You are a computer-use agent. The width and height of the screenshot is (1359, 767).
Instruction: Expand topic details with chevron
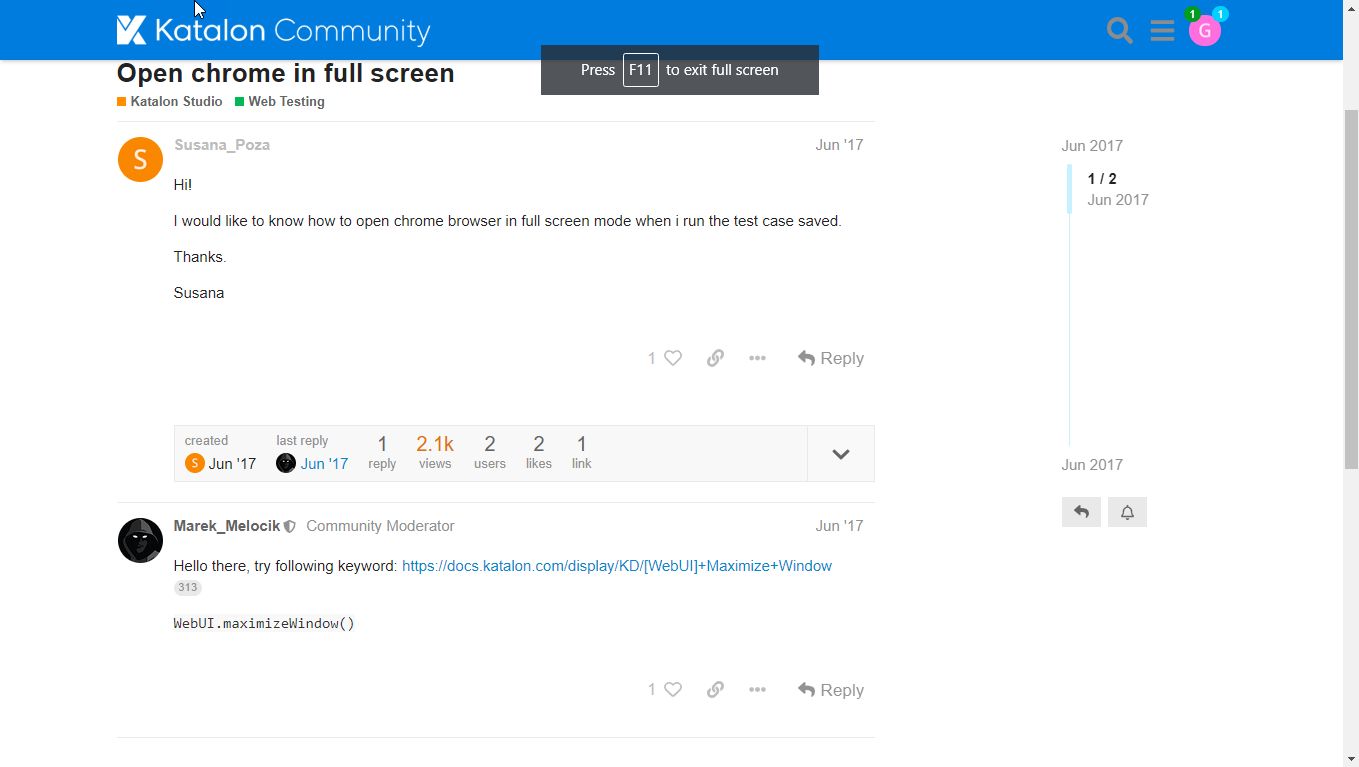[x=840, y=454]
